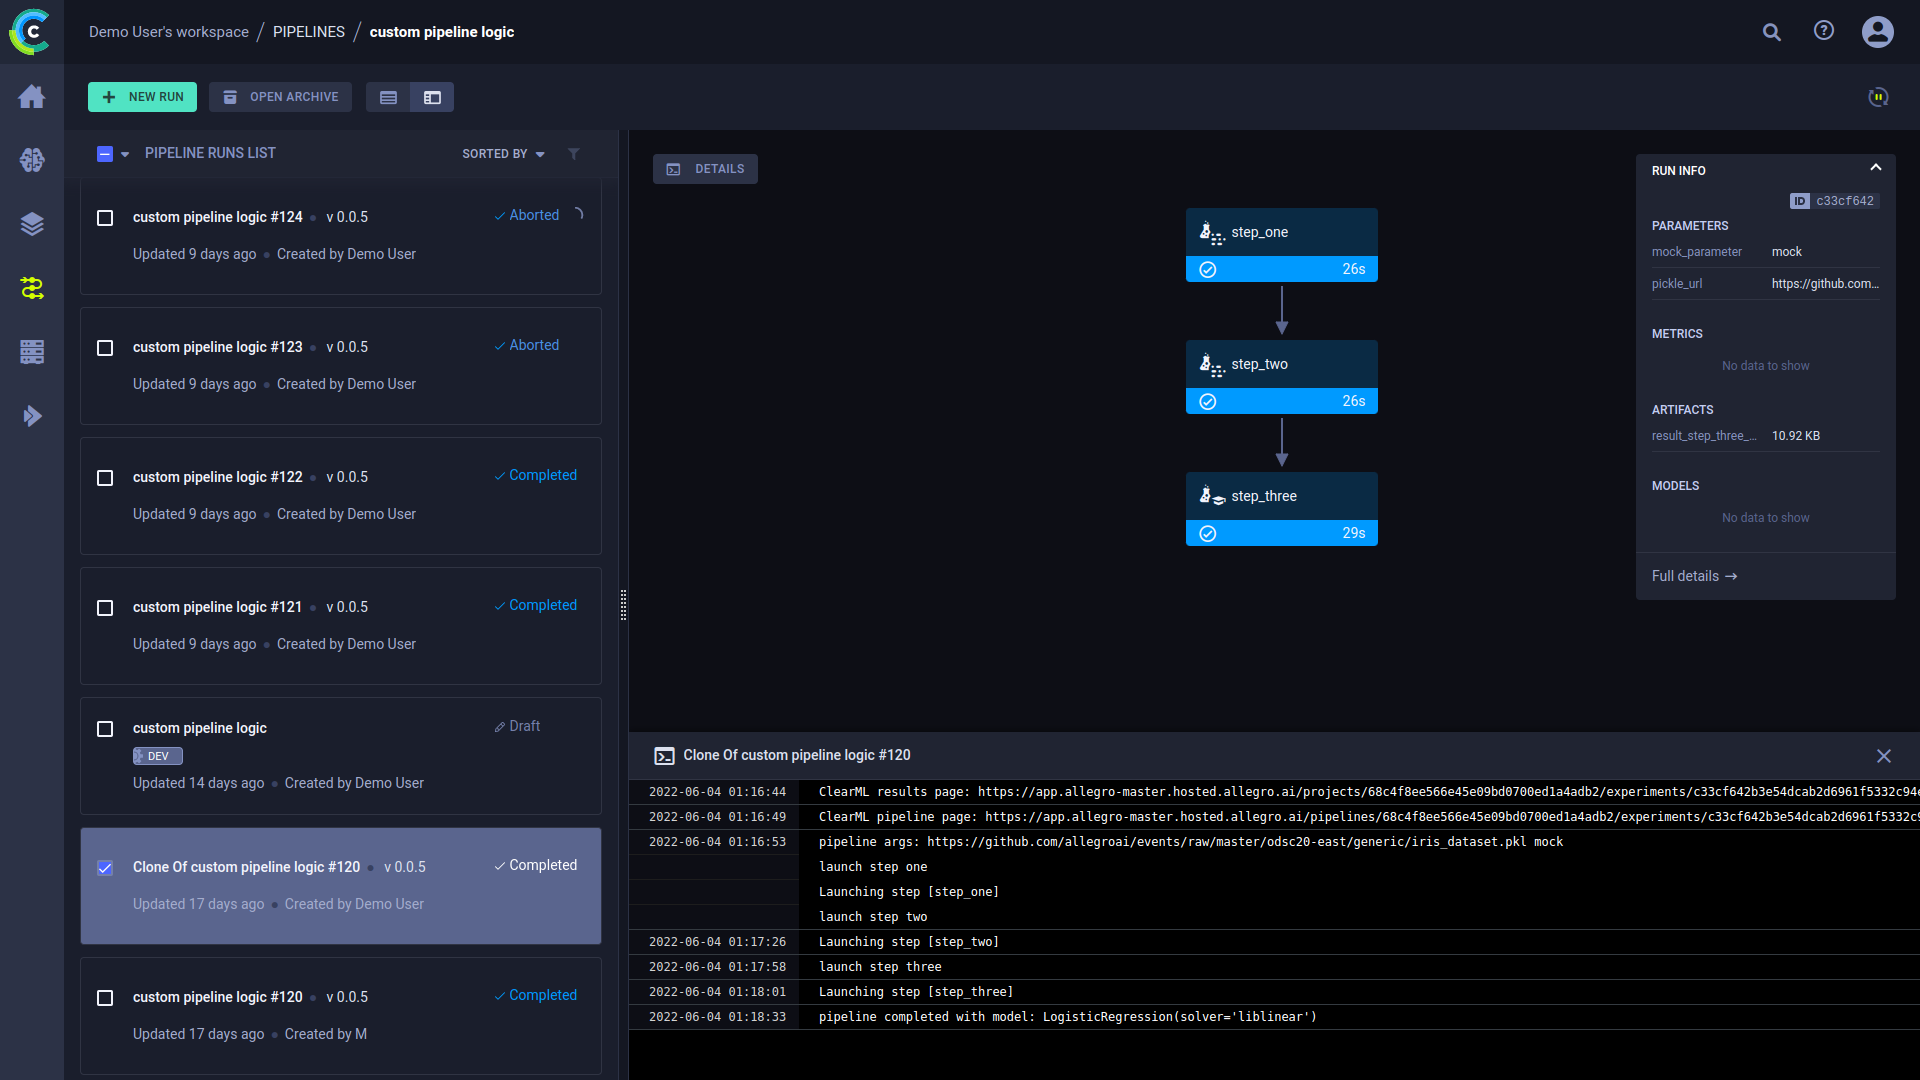Screen dimensions: 1920x1080
Task: Click the 10.92 KB artifact size
Action: point(1796,436)
